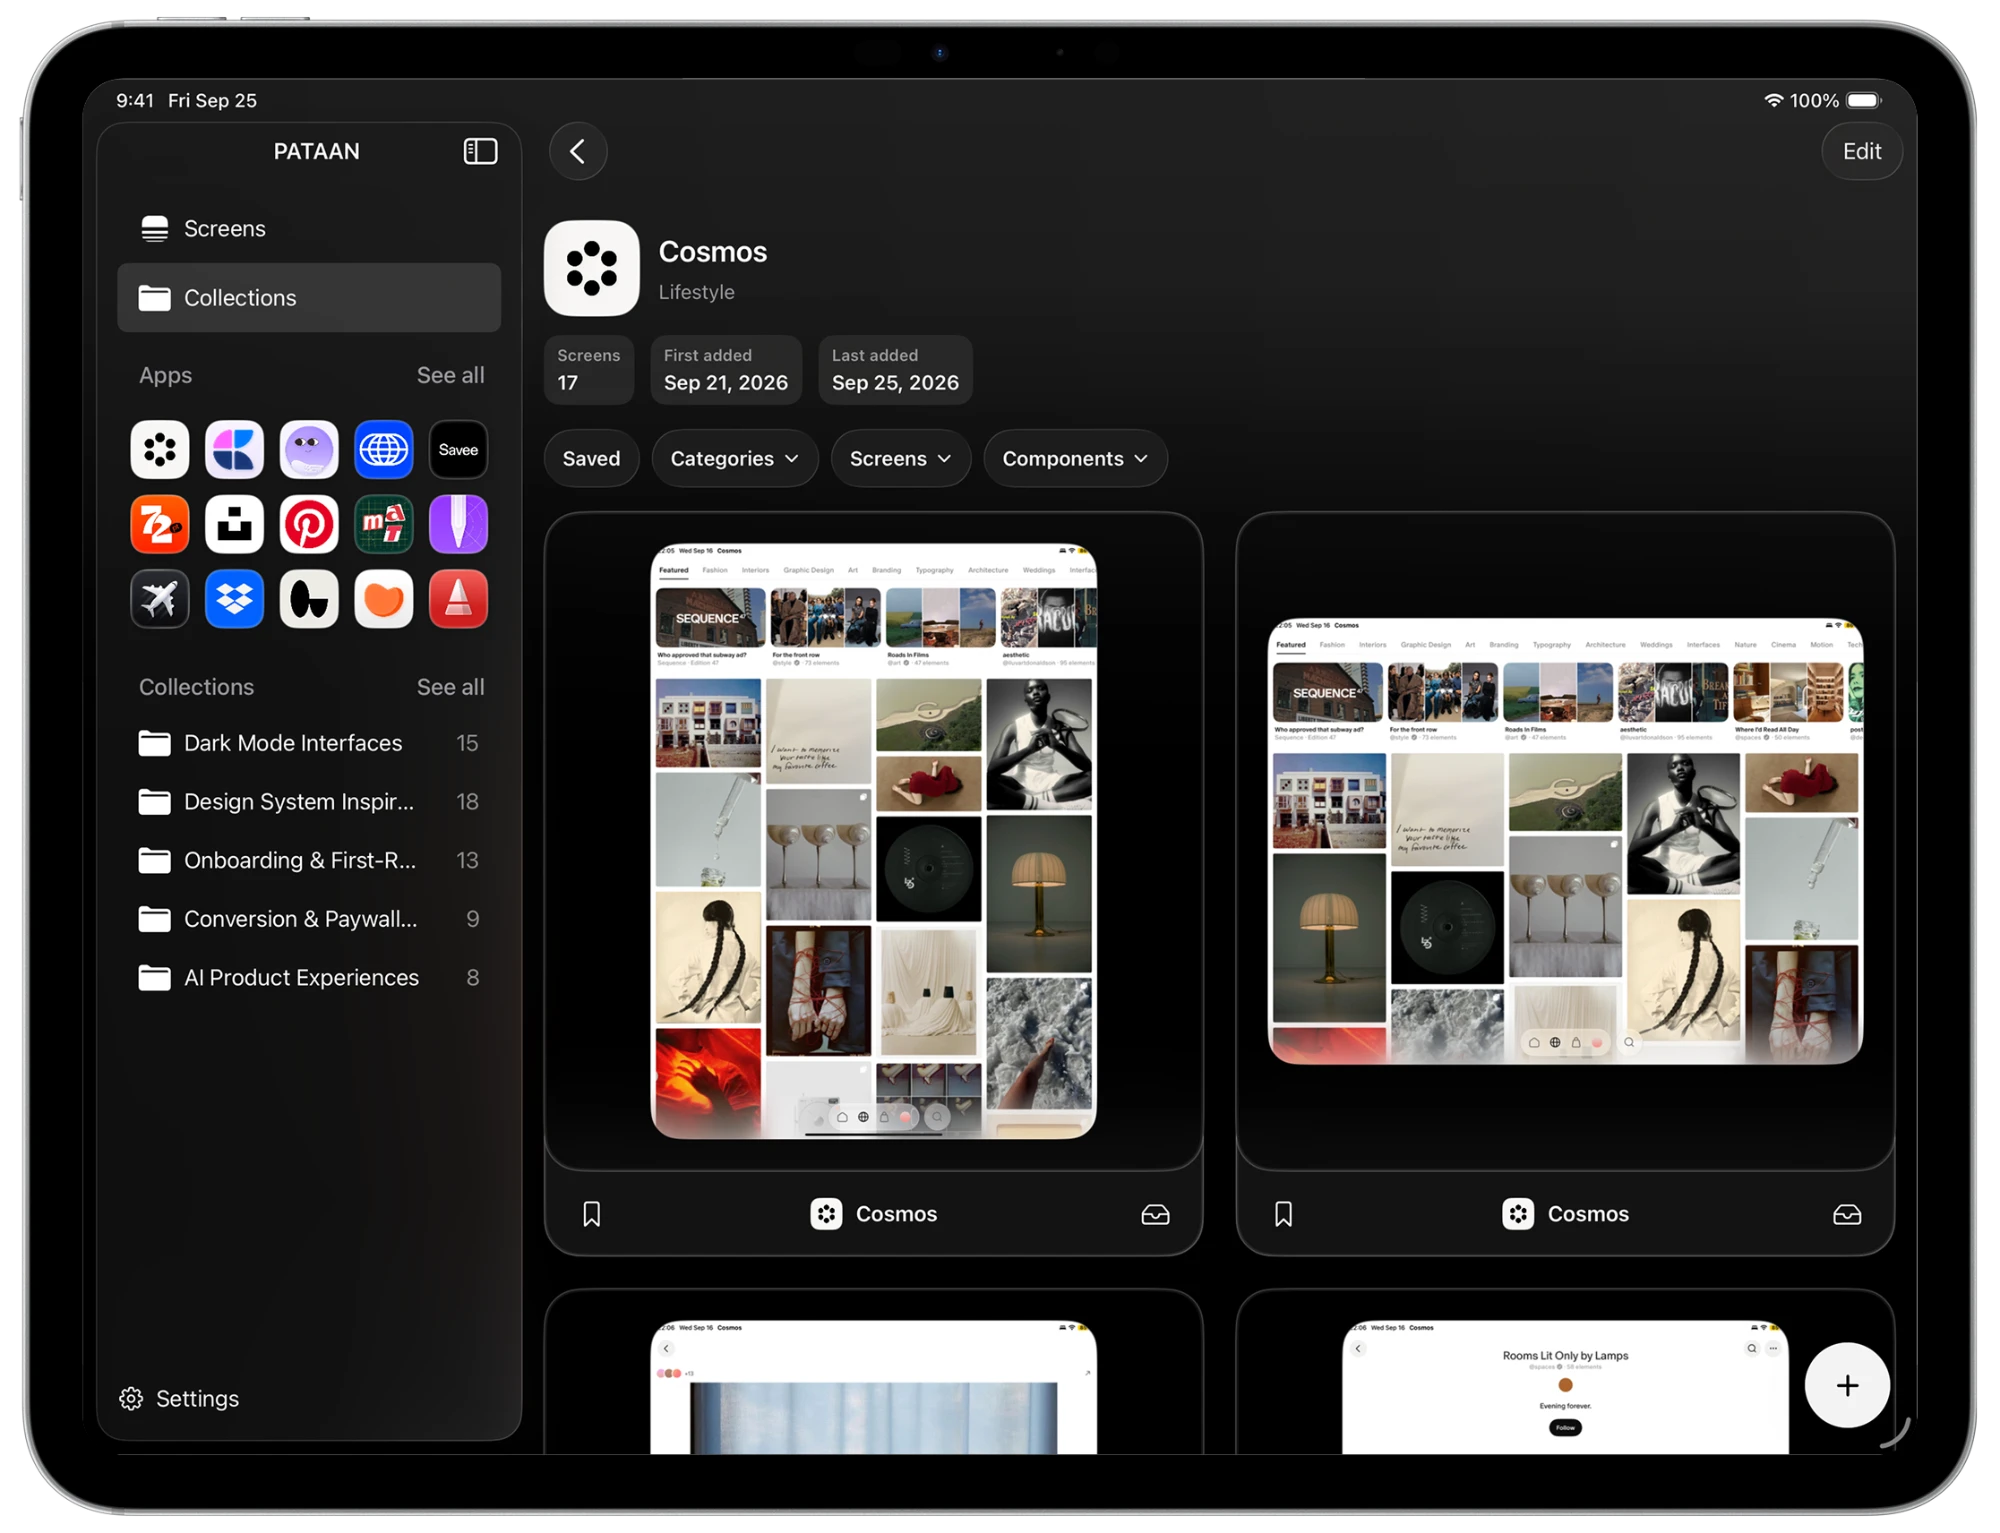2000x1533 pixels.
Task: Open the landscape Cosmos screenshot thumbnail
Action: click(1565, 841)
